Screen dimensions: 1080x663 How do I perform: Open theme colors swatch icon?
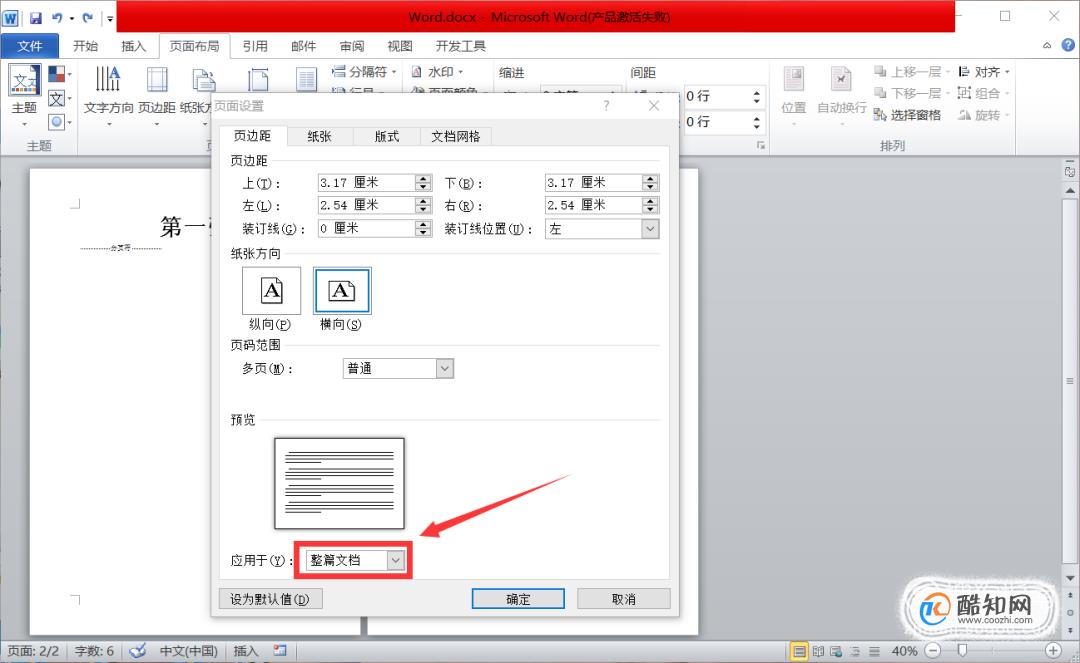point(57,74)
